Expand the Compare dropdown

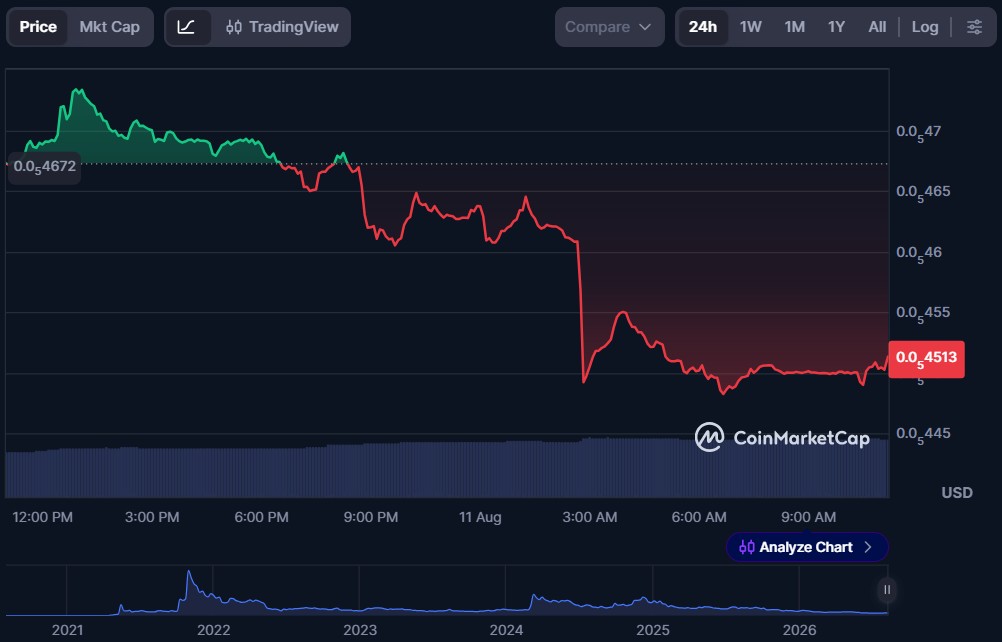click(x=609, y=27)
